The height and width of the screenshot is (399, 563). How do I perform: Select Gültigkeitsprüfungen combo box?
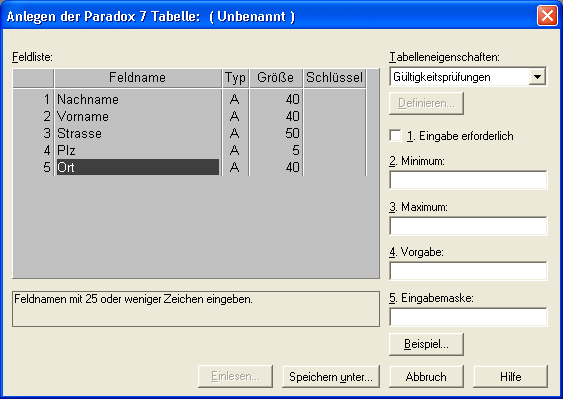[x=468, y=77]
